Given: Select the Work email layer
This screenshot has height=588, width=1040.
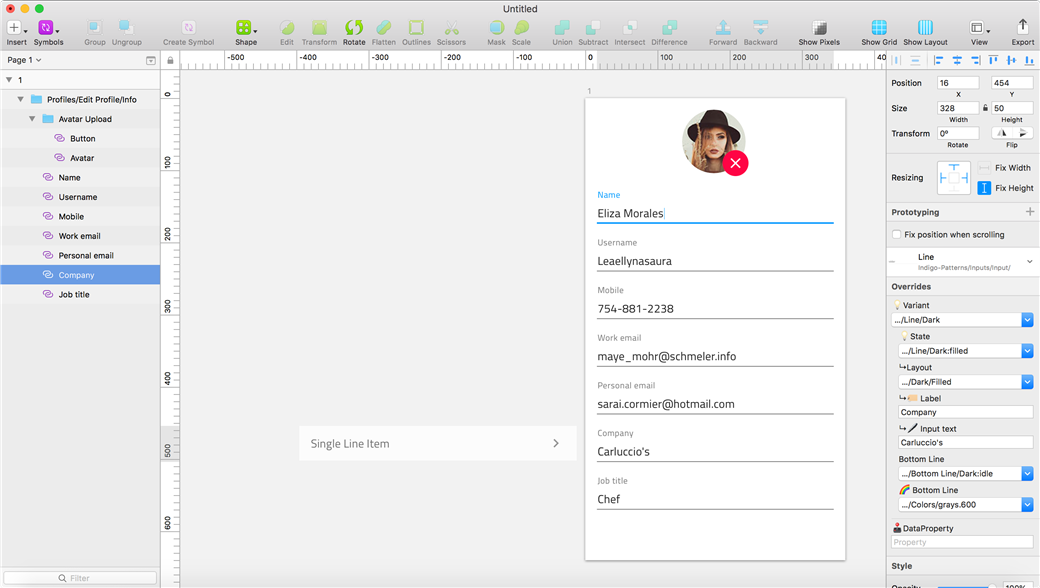Looking at the screenshot, I should [x=79, y=236].
